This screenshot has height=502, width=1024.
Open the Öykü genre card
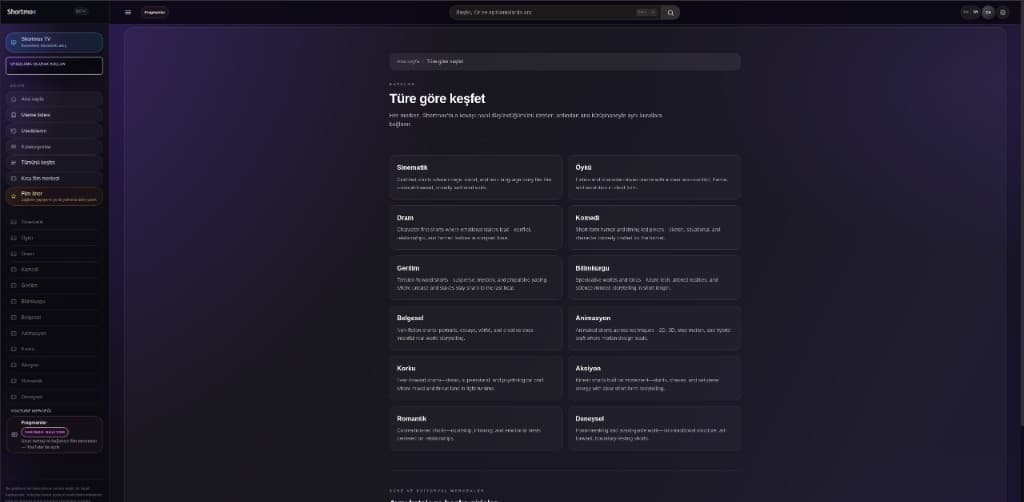[654, 178]
